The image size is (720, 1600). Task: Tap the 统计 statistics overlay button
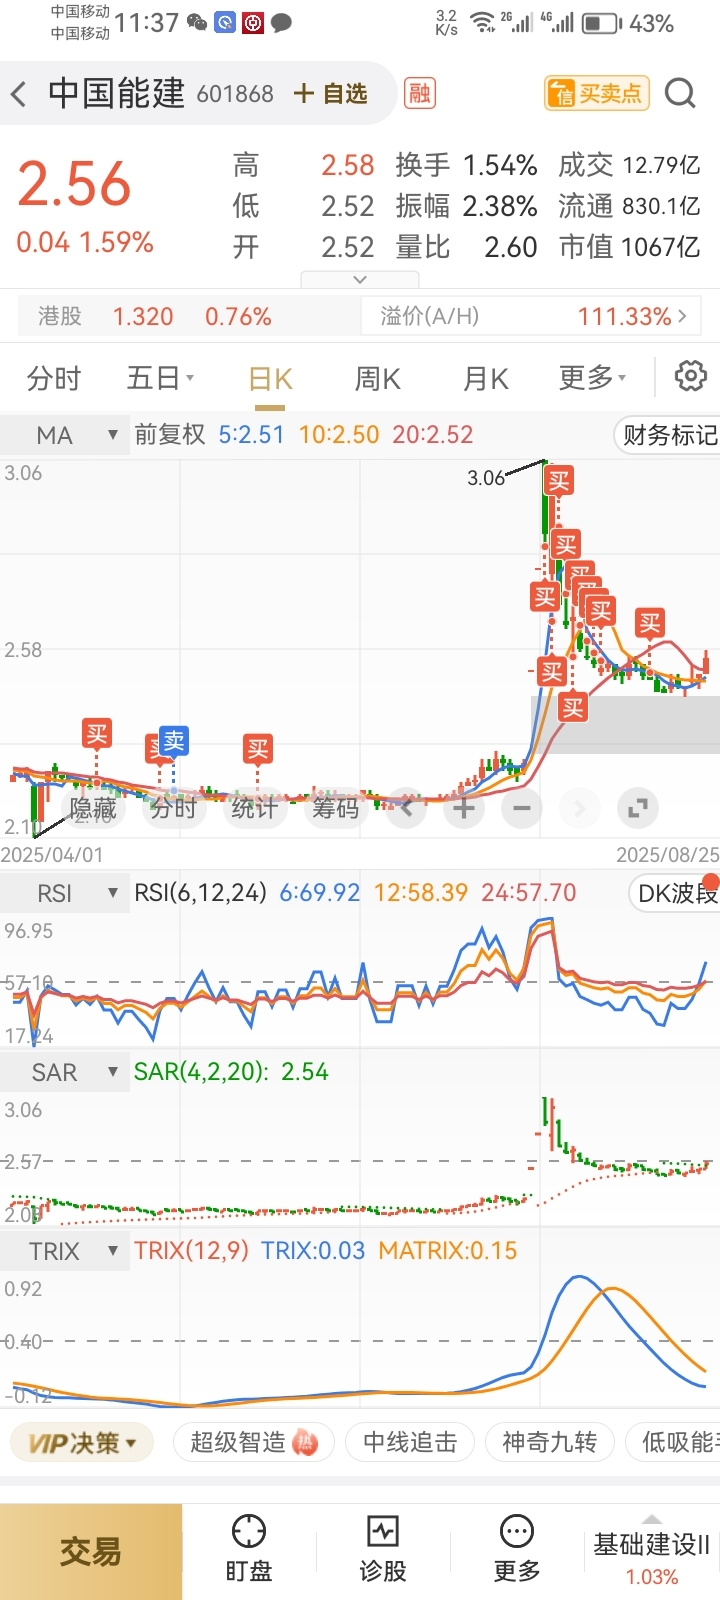click(x=254, y=808)
